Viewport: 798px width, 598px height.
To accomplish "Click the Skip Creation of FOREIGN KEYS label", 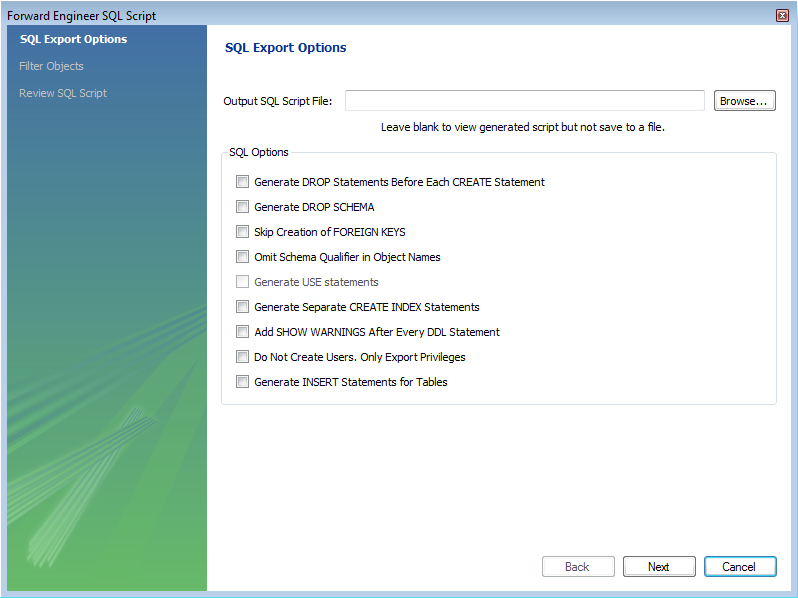I will (330, 232).
